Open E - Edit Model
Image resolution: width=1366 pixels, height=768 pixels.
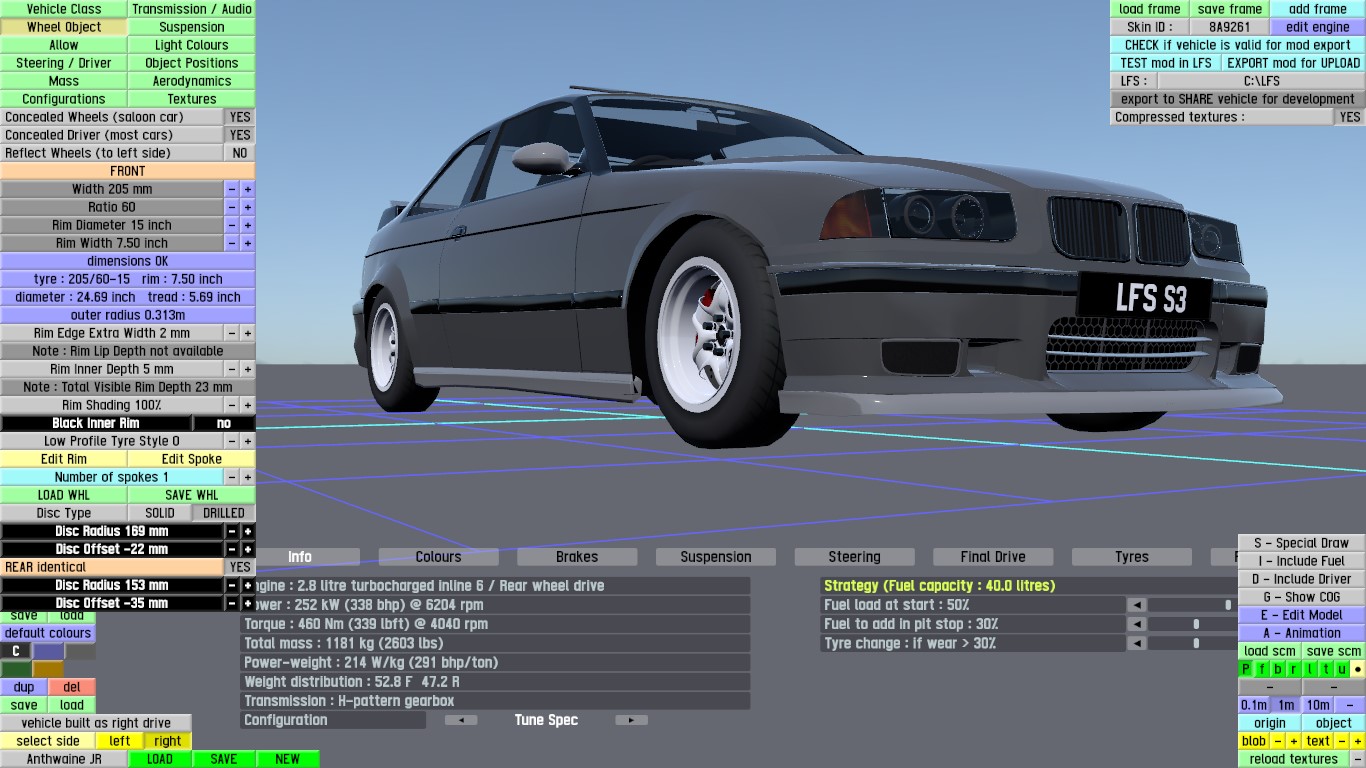coord(1302,615)
